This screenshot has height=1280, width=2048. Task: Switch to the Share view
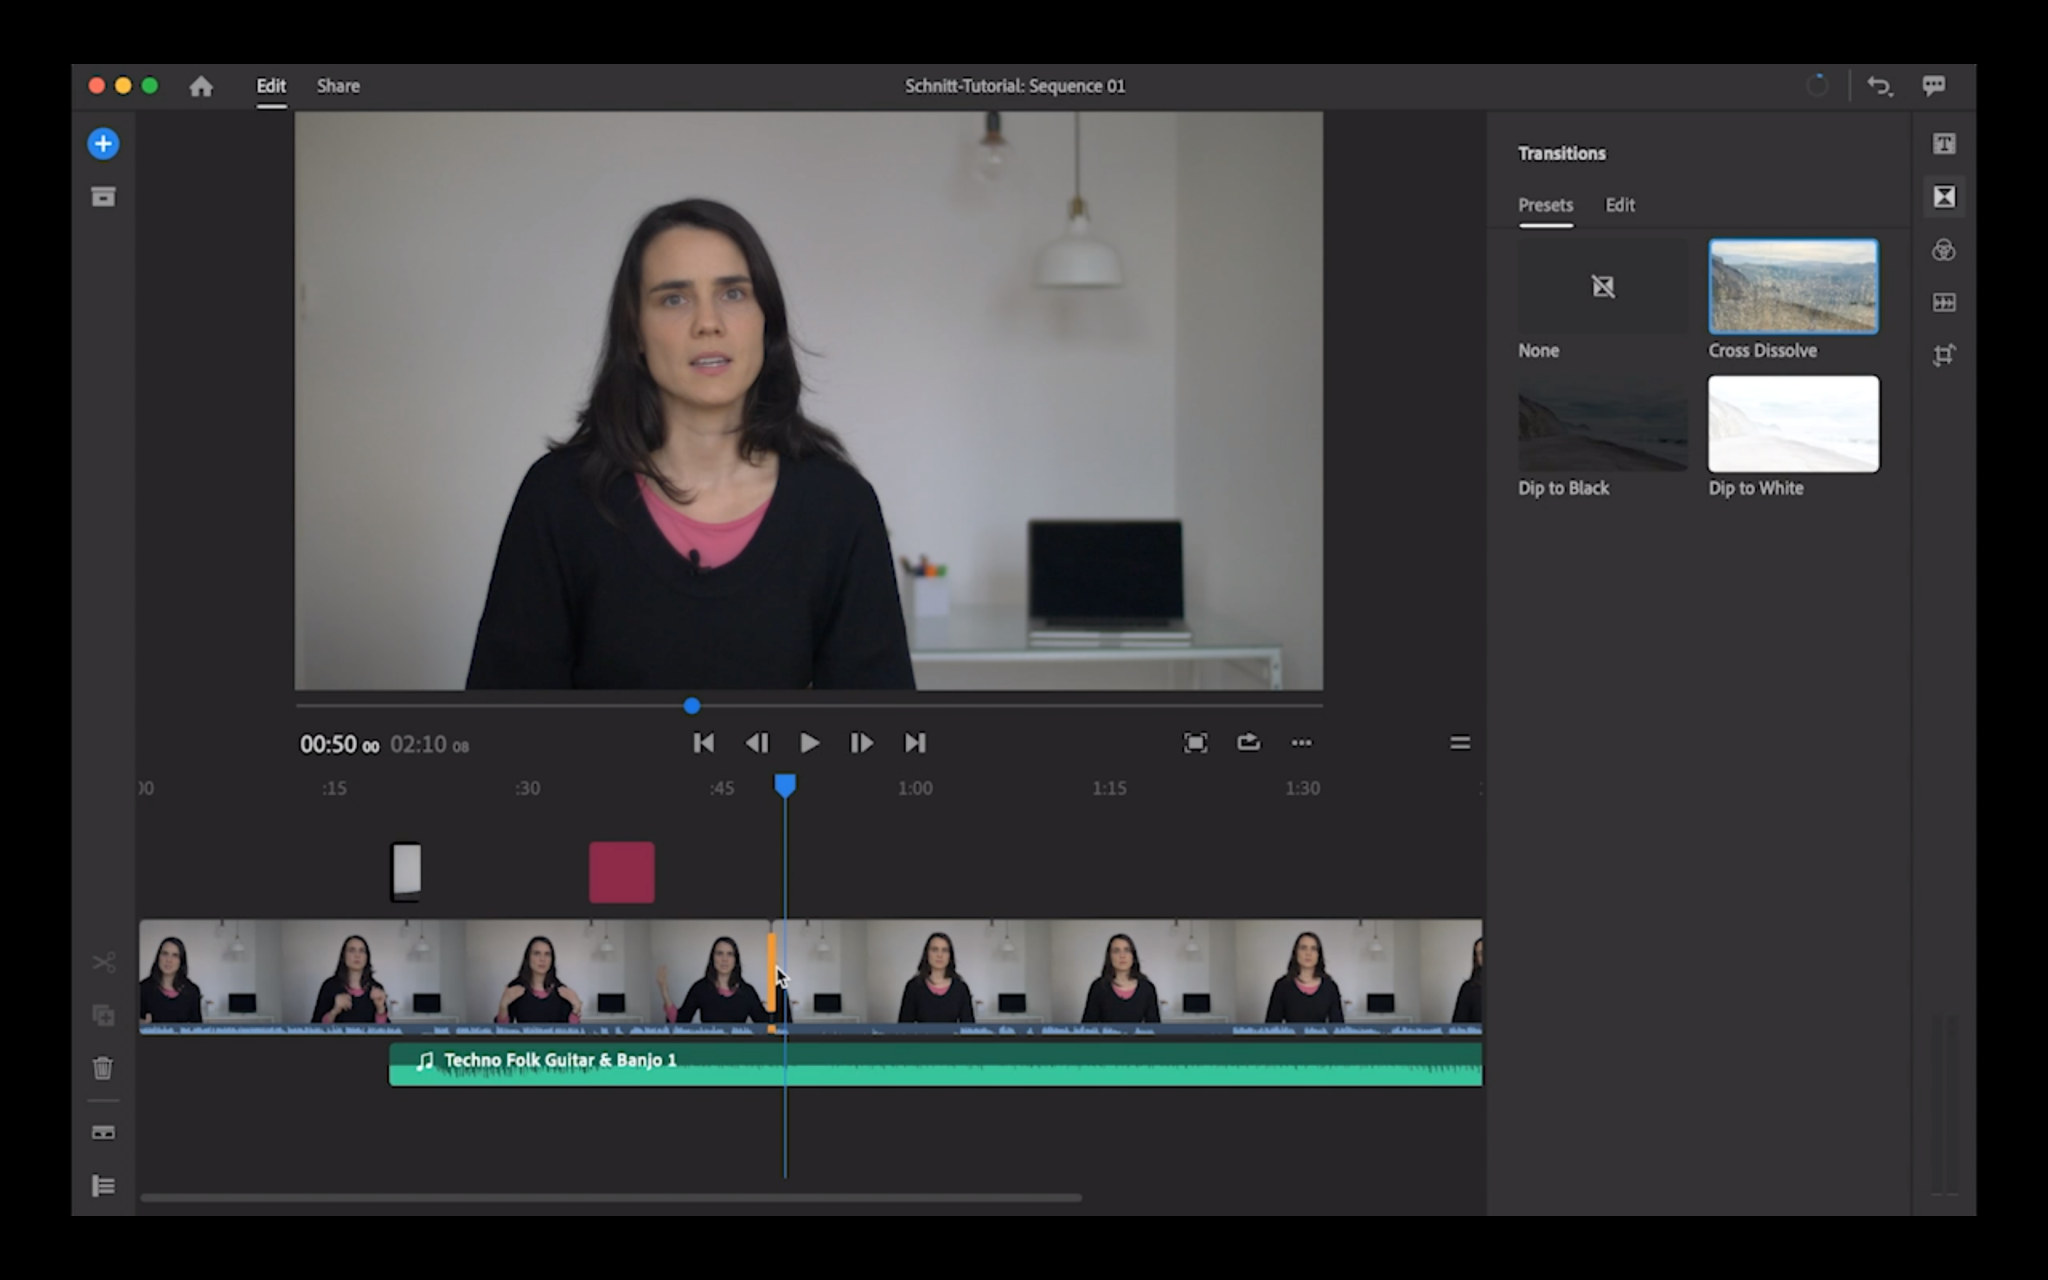[337, 86]
